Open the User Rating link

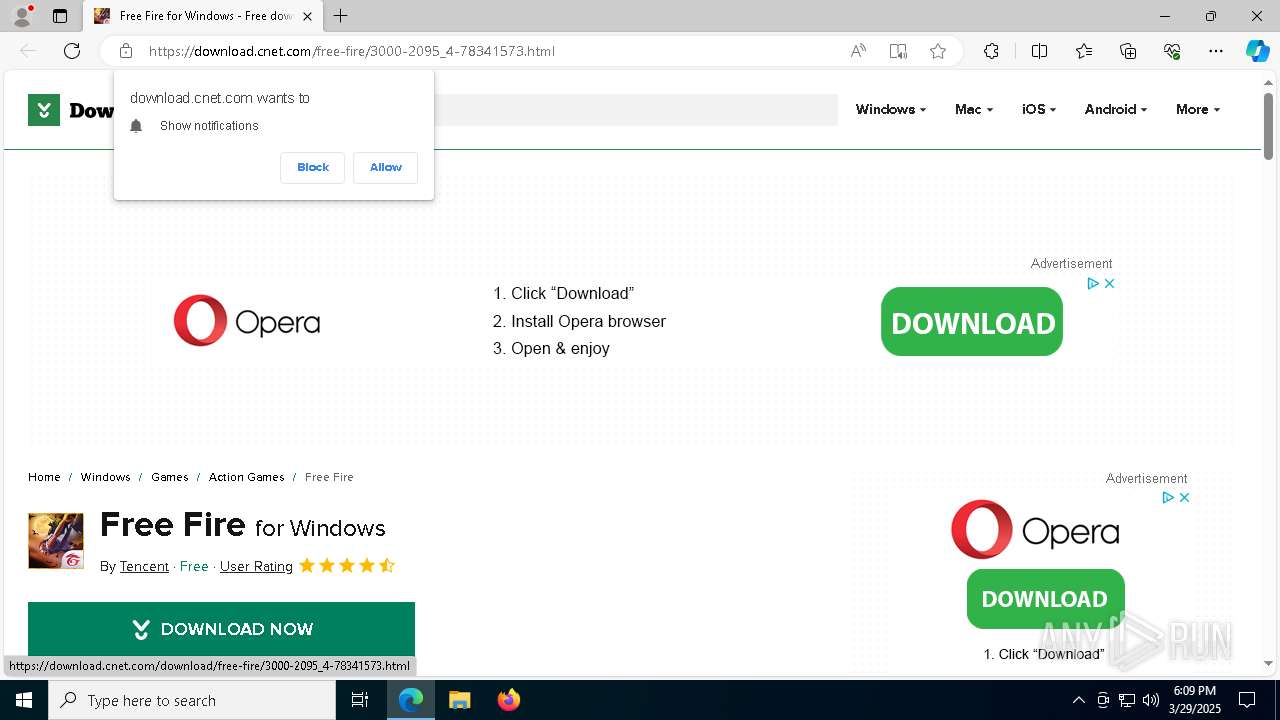[x=256, y=566]
